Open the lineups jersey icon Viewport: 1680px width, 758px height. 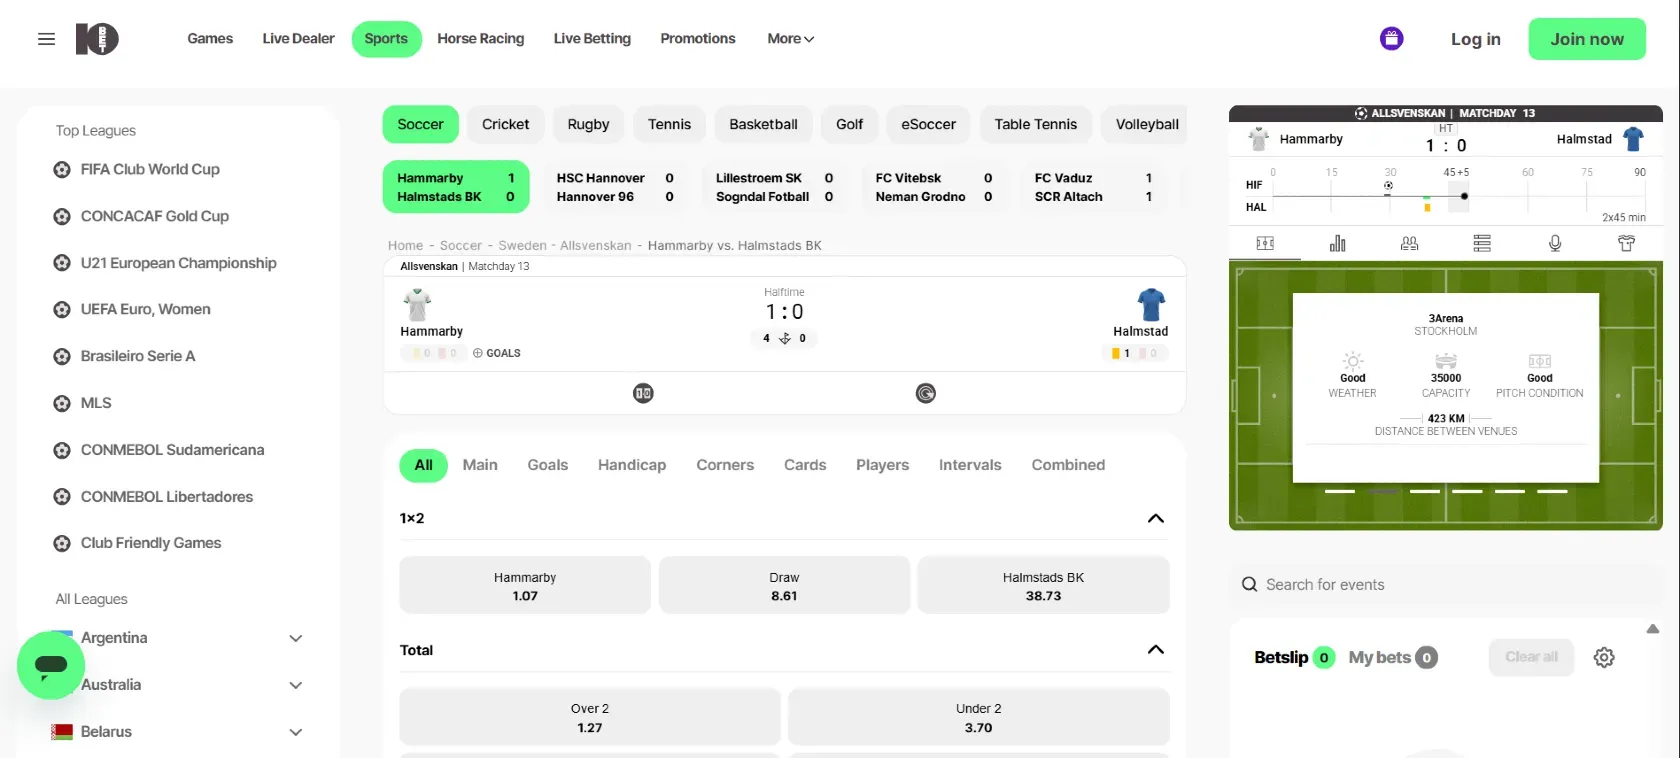click(1627, 243)
